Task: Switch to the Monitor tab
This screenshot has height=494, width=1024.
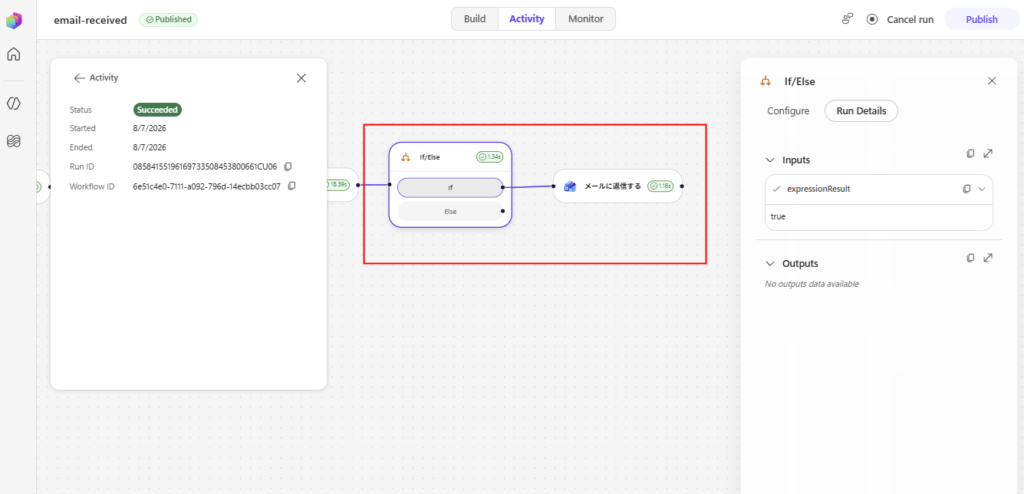Action: [x=585, y=19]
